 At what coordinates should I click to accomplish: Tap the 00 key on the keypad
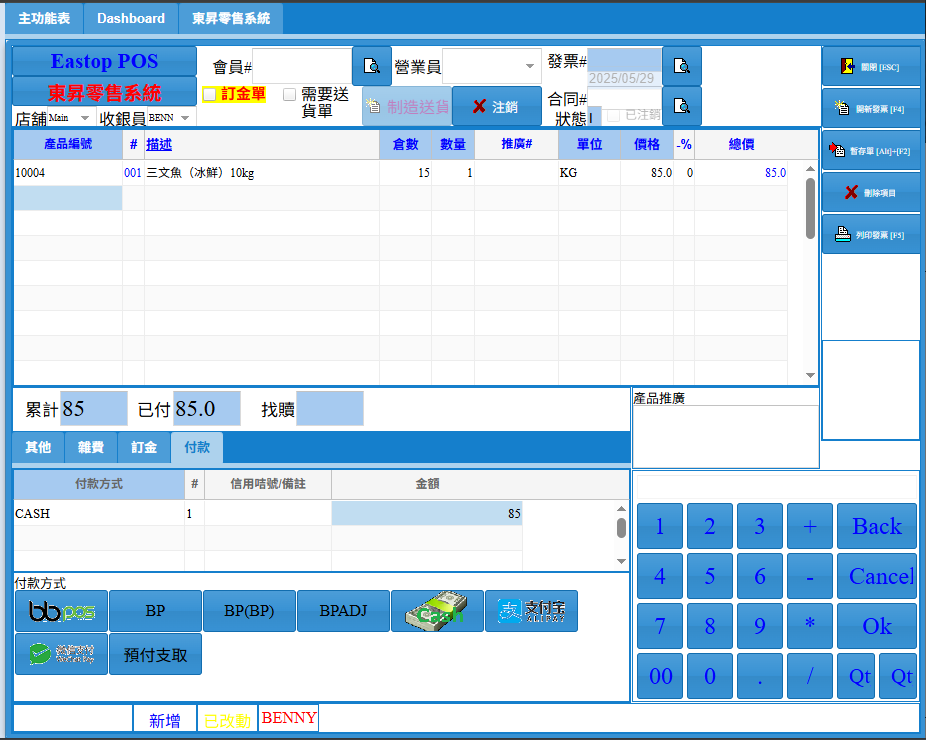coord(660,676)
